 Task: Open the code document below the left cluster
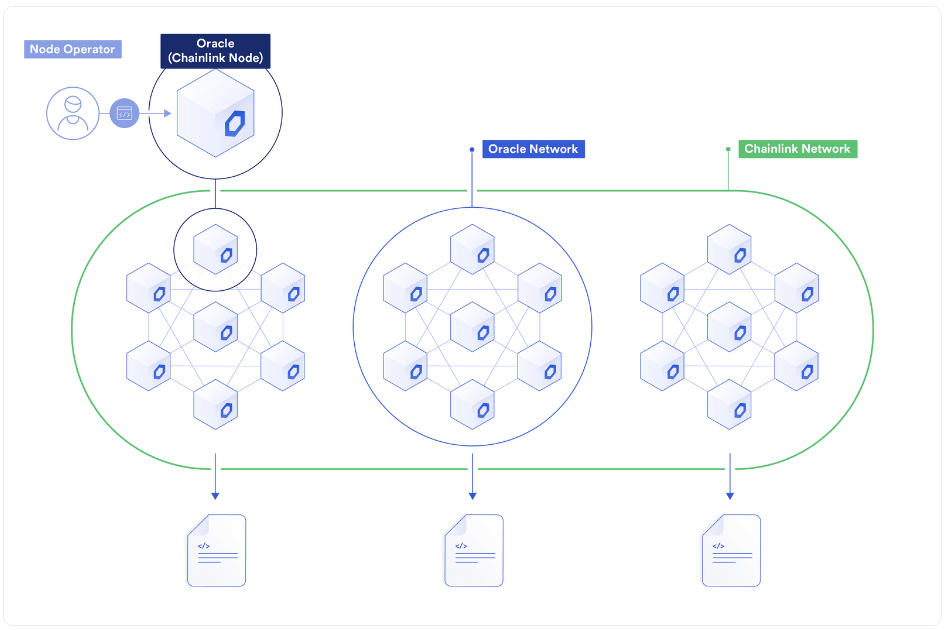coord(216,550)
